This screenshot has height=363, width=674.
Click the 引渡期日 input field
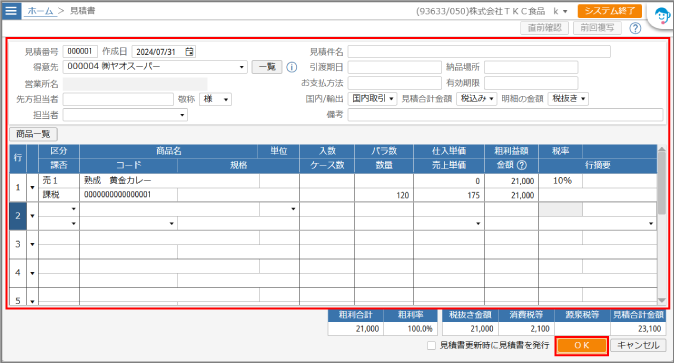[395, 67]
